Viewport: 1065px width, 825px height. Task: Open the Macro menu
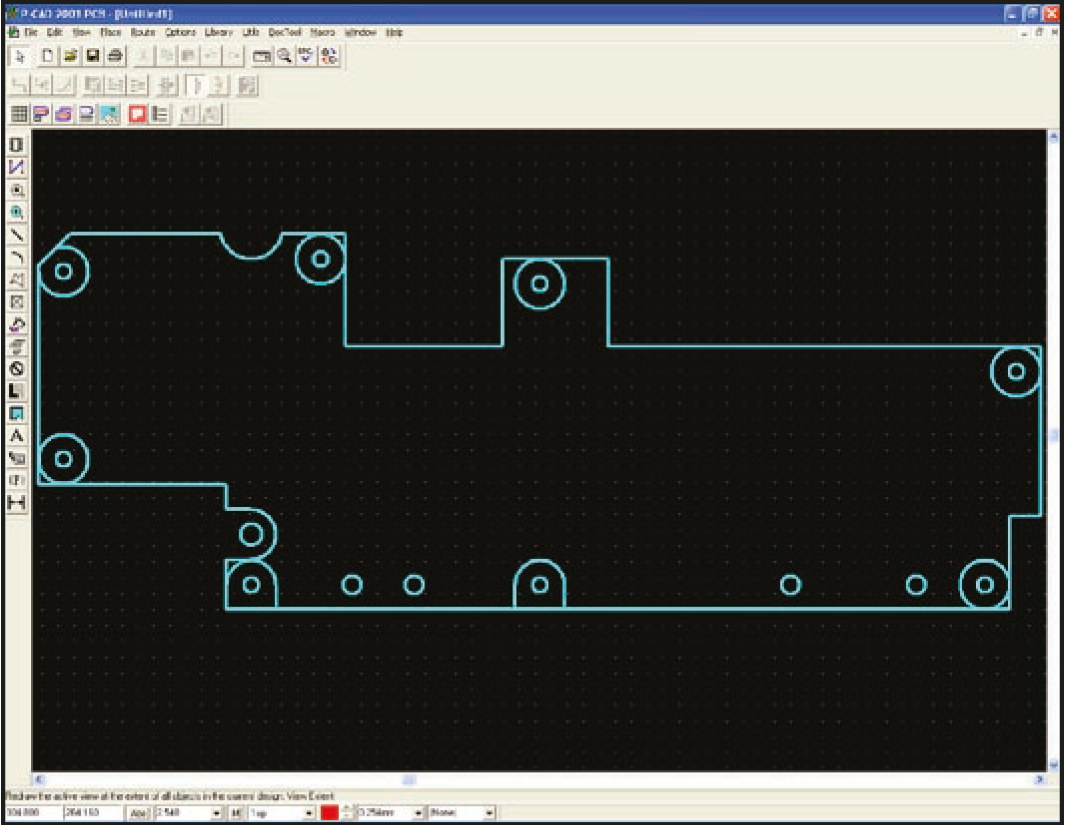click(x=323, y=32)
